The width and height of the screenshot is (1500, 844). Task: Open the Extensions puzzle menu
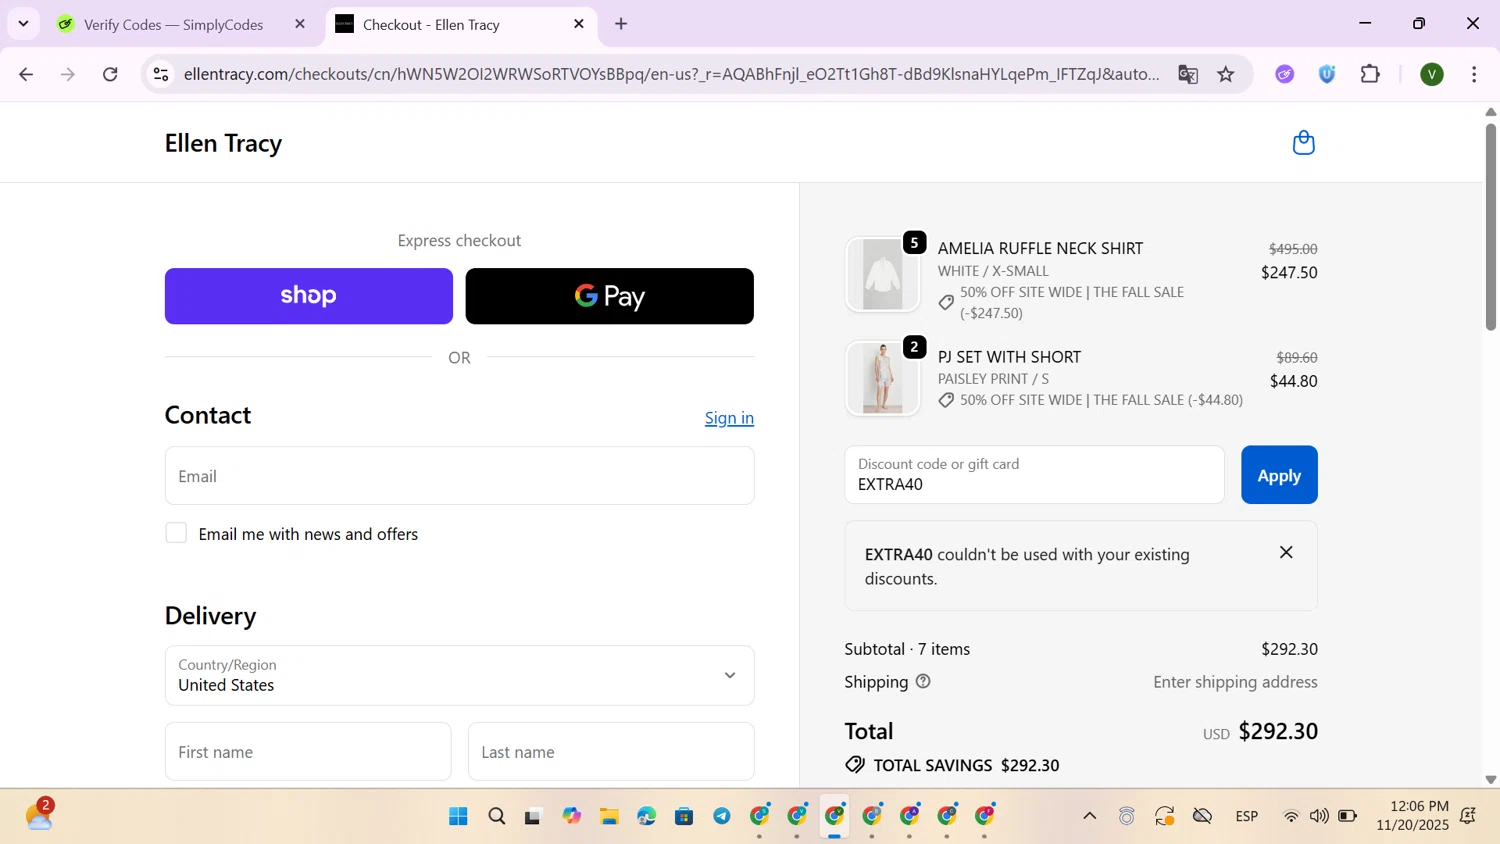click(1370, 74)
